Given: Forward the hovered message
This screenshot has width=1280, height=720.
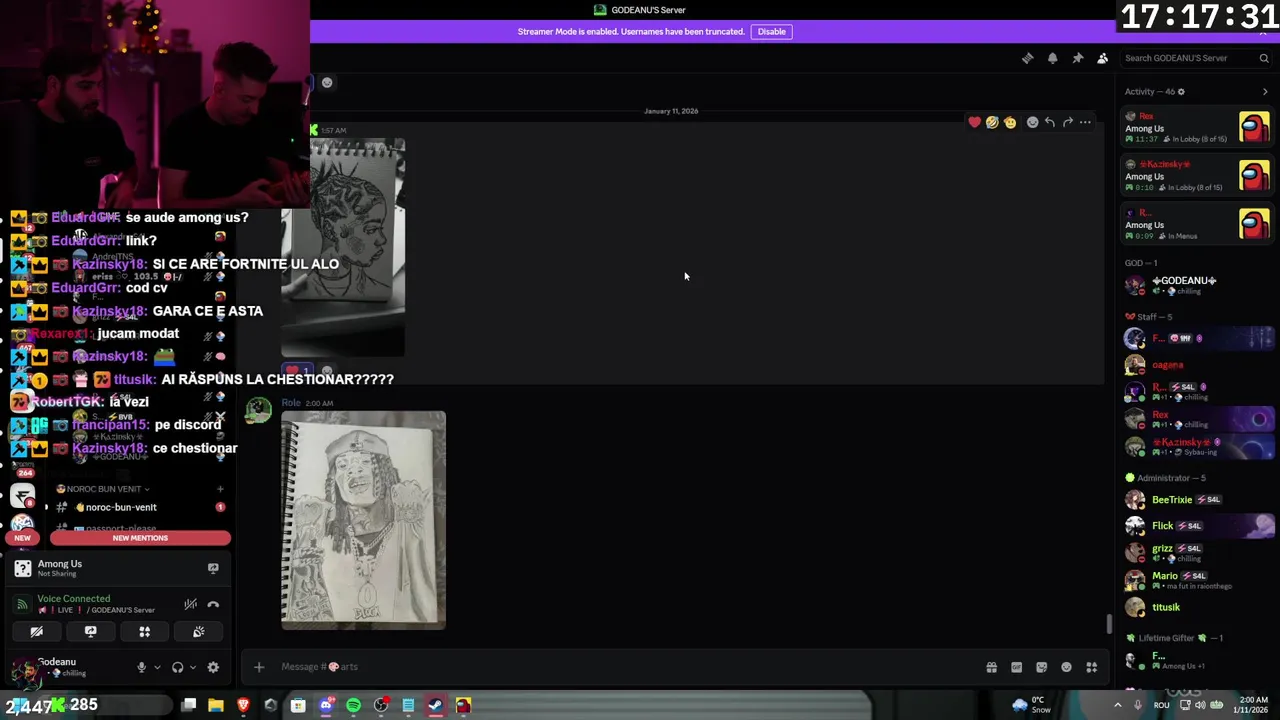Looking at the screenshot, I should click(x=1067, y=122).
